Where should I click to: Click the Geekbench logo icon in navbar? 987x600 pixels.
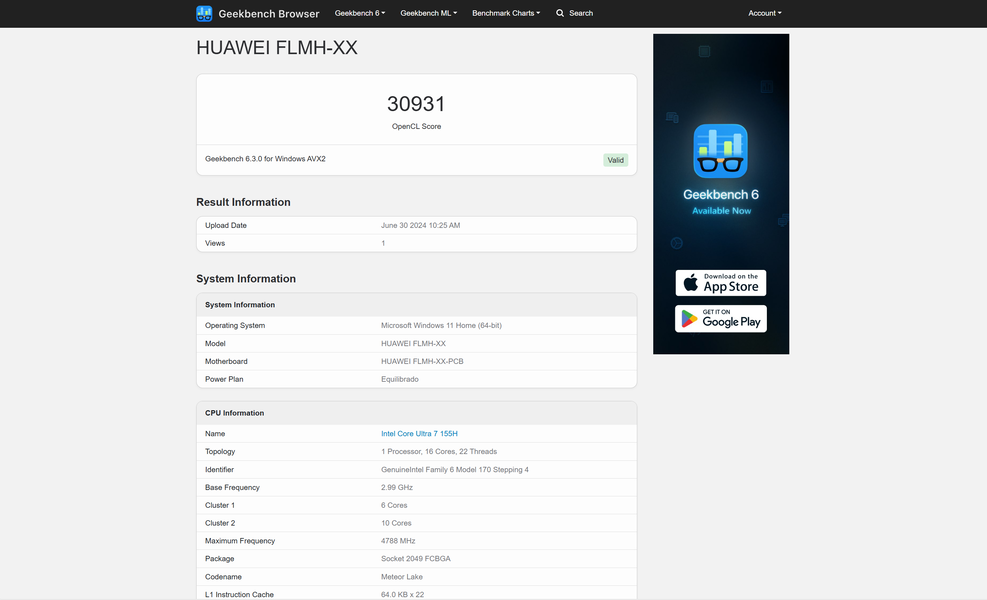pyautogui.click(x=204, y=13)
